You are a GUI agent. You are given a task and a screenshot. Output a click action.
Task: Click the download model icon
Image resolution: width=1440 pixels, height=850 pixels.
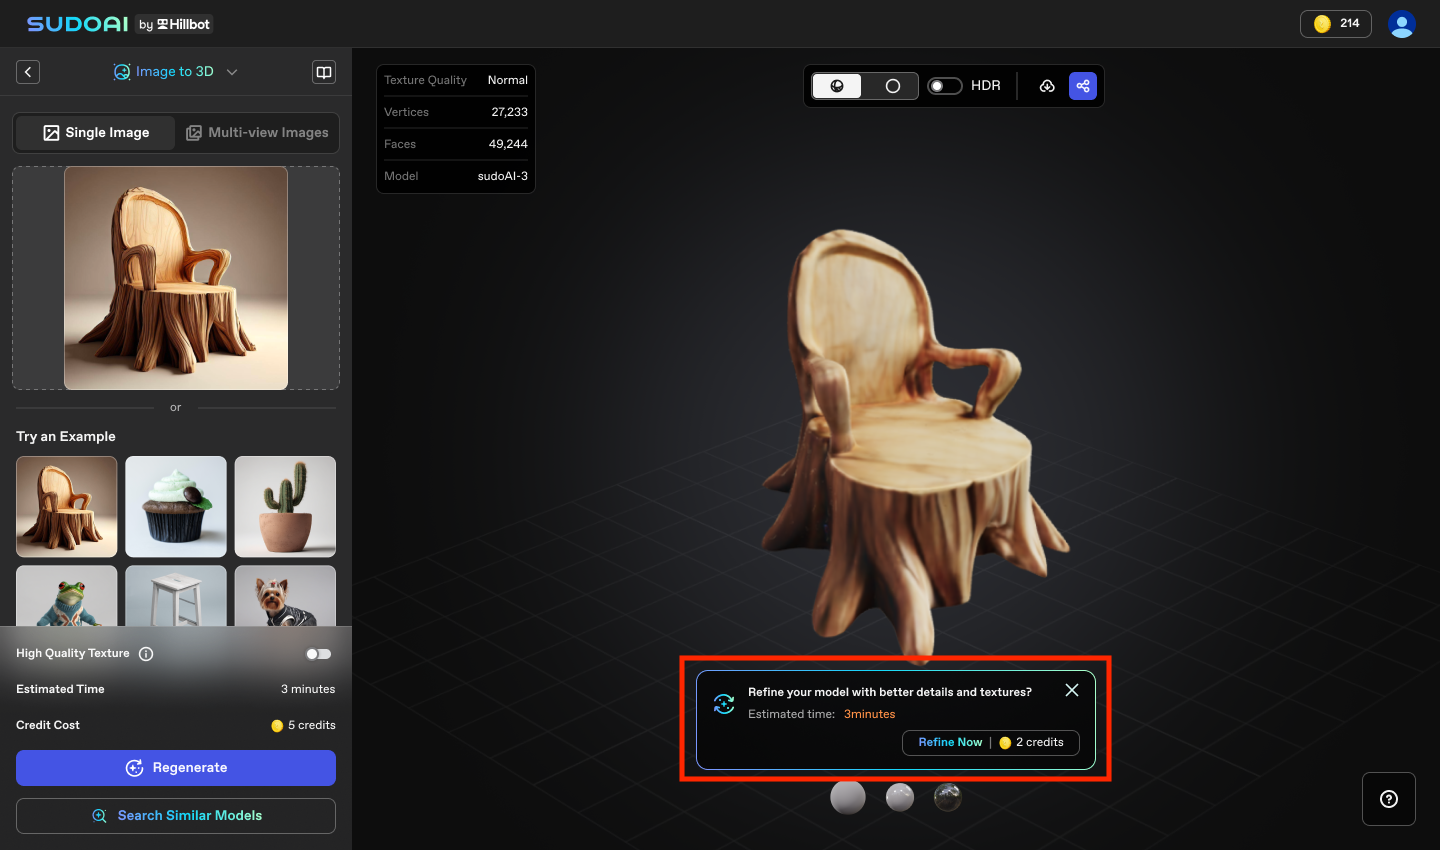pyautogui.click(x=1047, y=86)
